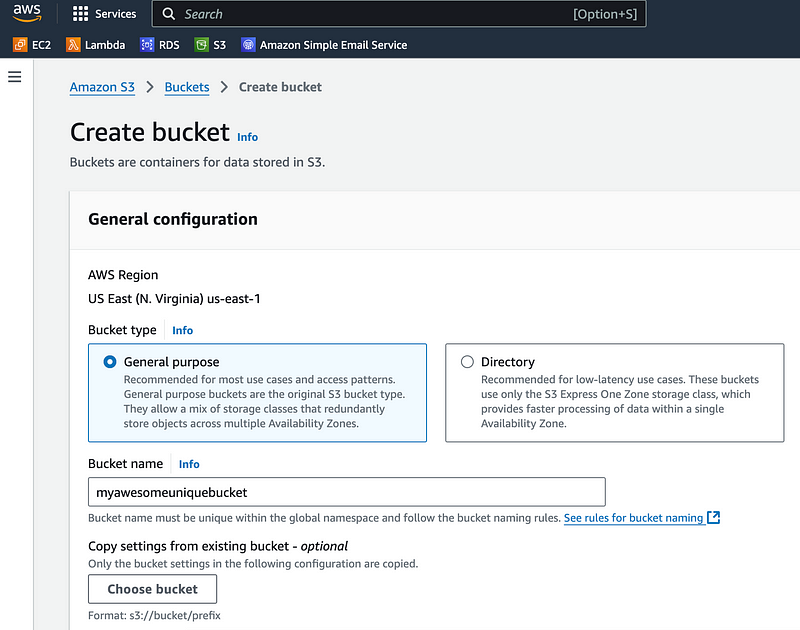This screenshot has height=630, width=800.
Task: Click Info link beside Bucket type
Action: (183, 331)
